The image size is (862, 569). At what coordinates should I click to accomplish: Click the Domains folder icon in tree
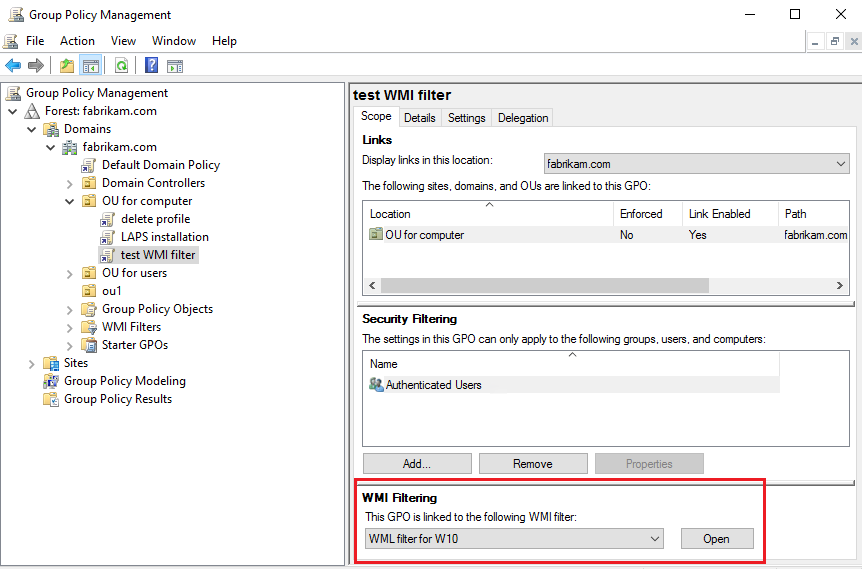pos(51,129)
